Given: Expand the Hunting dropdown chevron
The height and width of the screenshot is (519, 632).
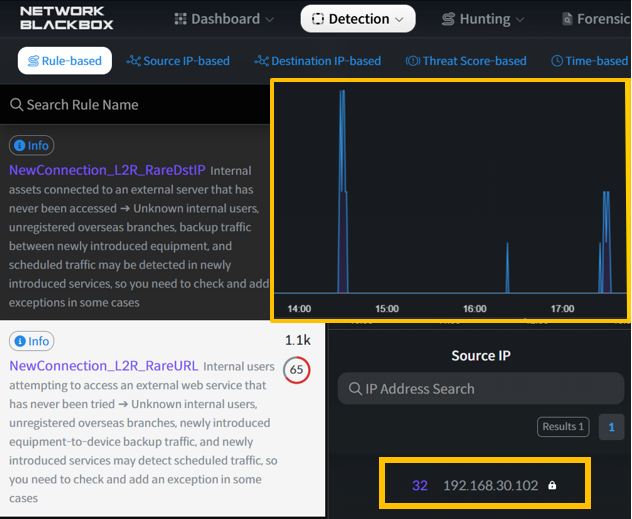Looking at the screenshot, I should coord(519,19).
